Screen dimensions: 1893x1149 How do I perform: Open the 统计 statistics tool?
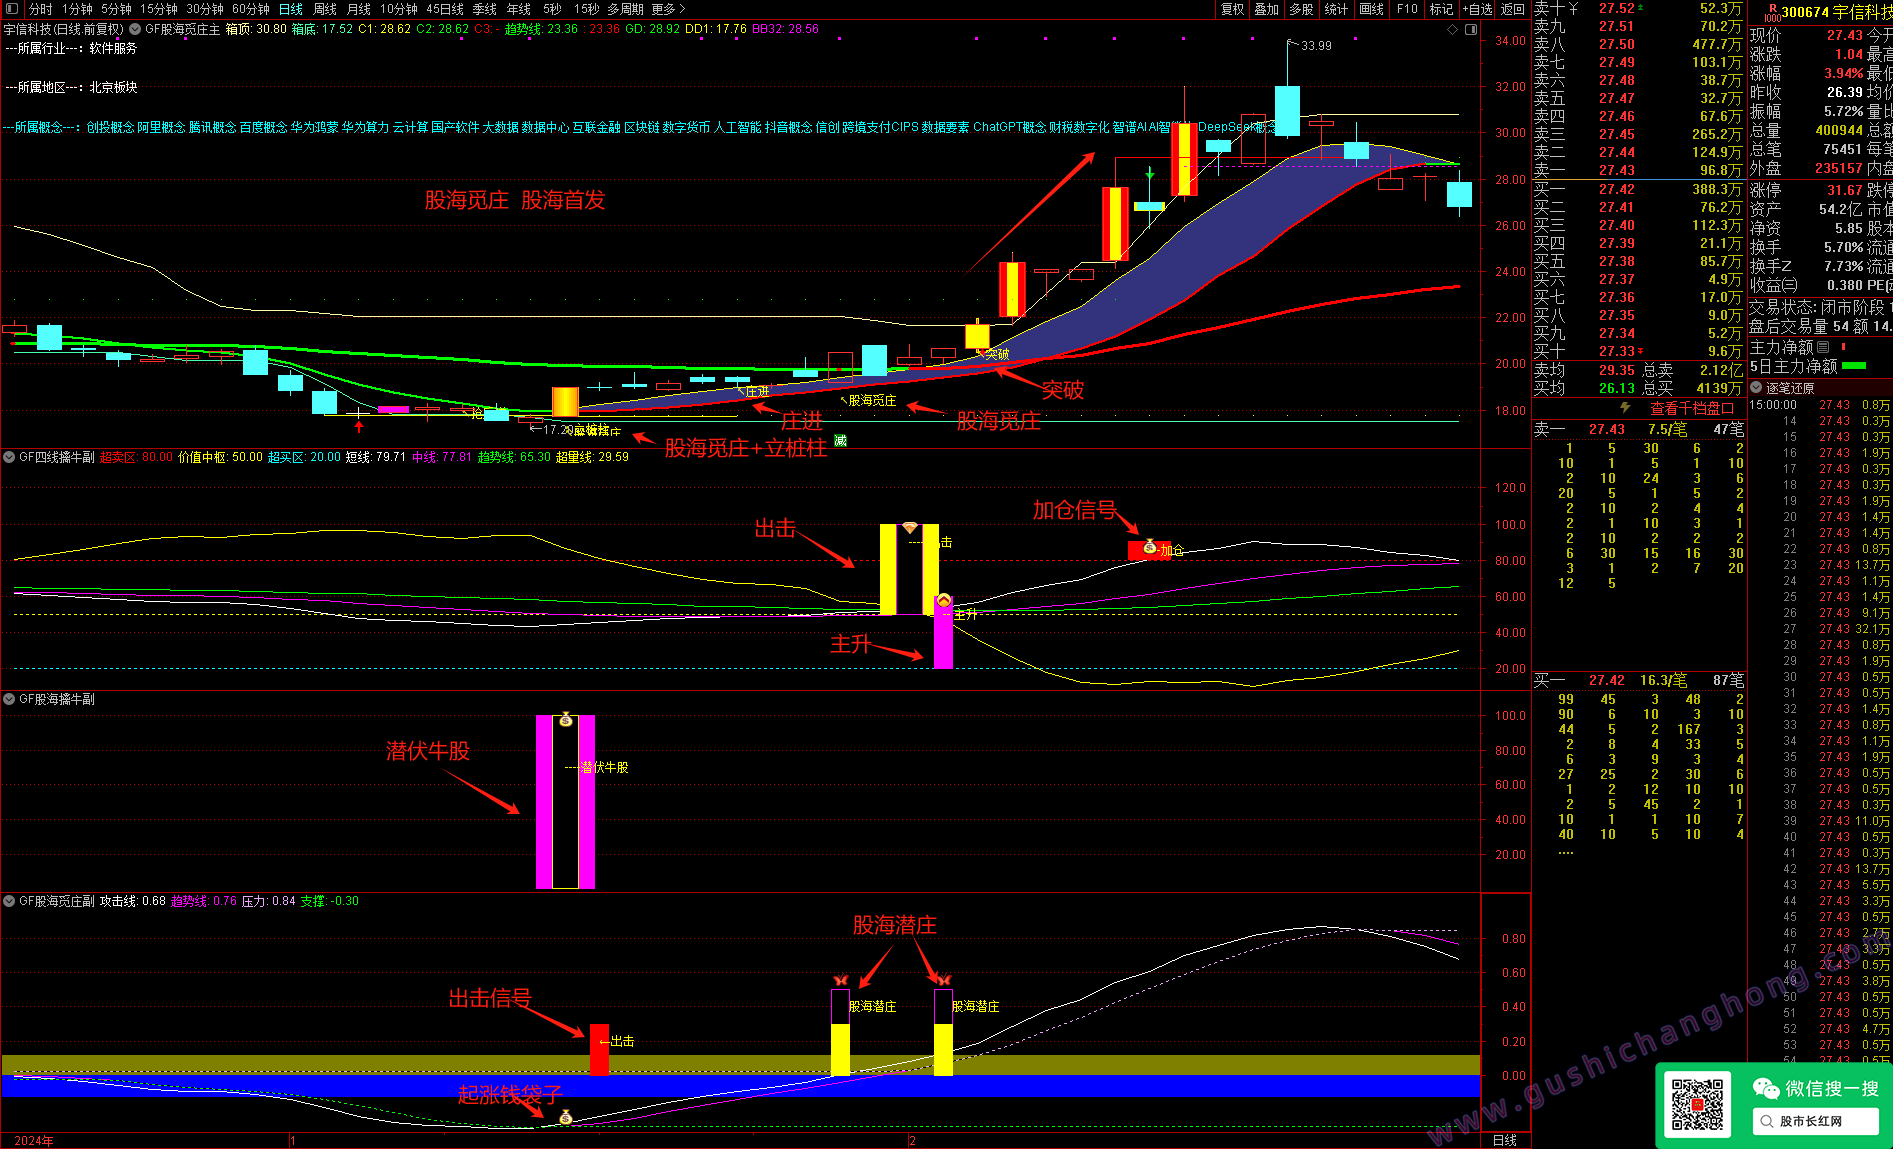(1336, 9)
